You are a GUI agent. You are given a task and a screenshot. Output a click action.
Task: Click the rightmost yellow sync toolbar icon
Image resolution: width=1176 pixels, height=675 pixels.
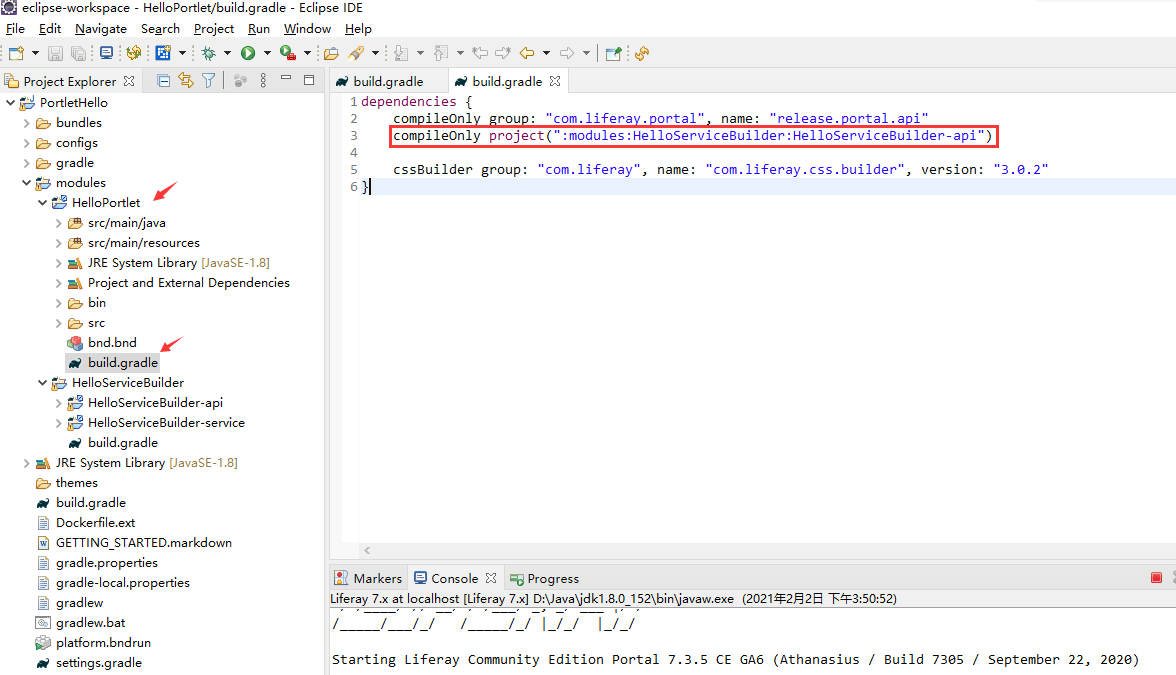click(x=642, y=53)
